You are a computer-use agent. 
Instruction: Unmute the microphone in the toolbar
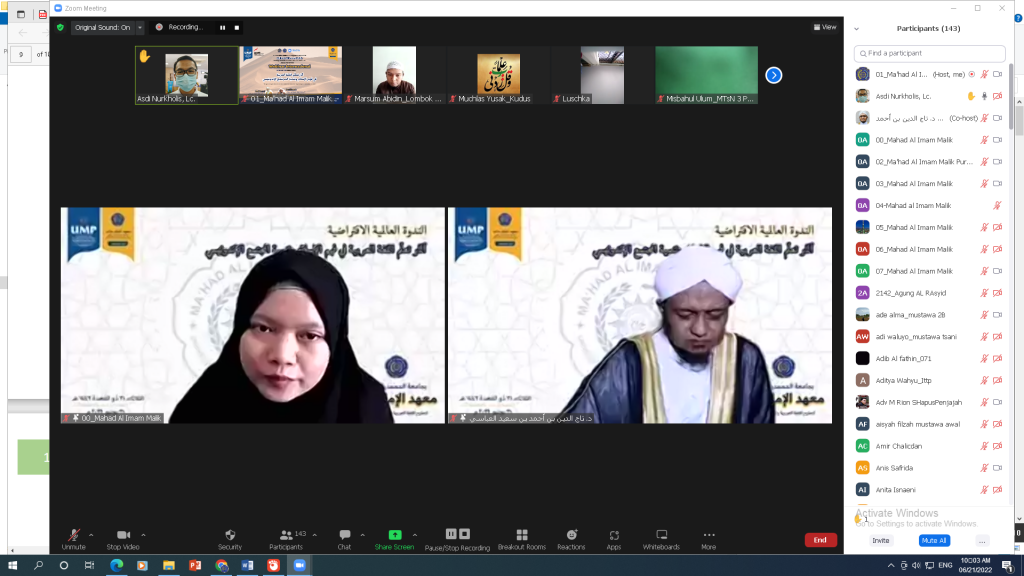[x=74, y=535]
